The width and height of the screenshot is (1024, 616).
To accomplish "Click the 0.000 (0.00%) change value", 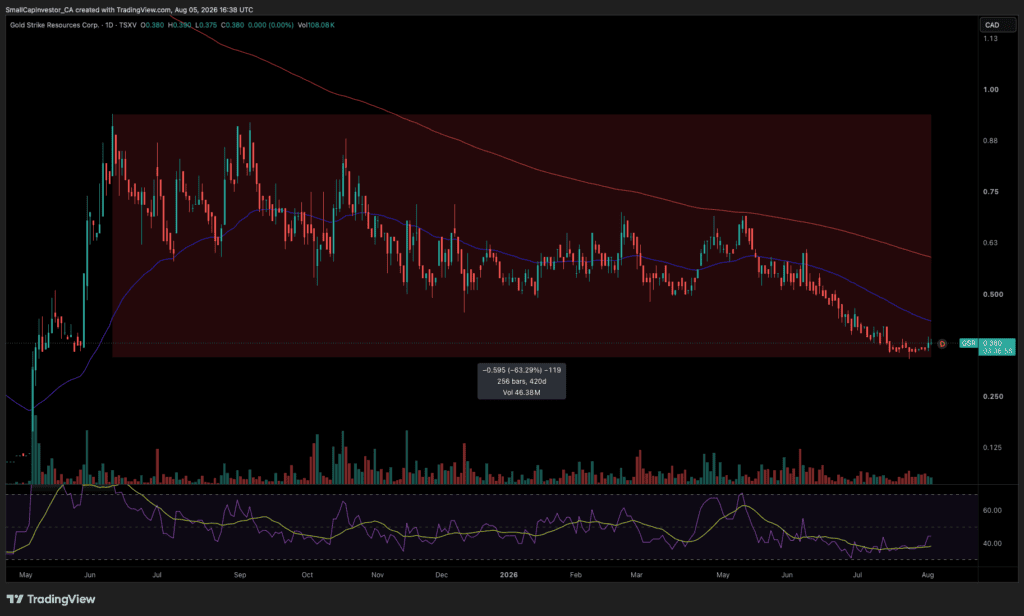I will pyautogui.click(x=270, y=25).
